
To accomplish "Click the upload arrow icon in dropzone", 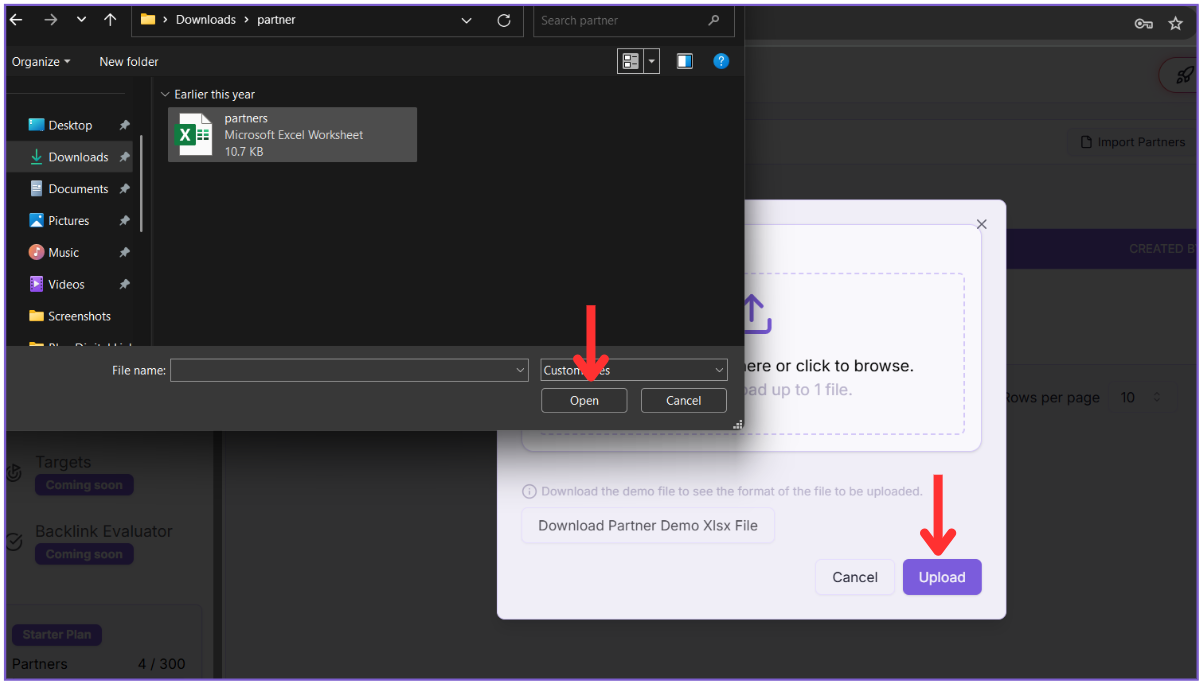I will (755, 313).
